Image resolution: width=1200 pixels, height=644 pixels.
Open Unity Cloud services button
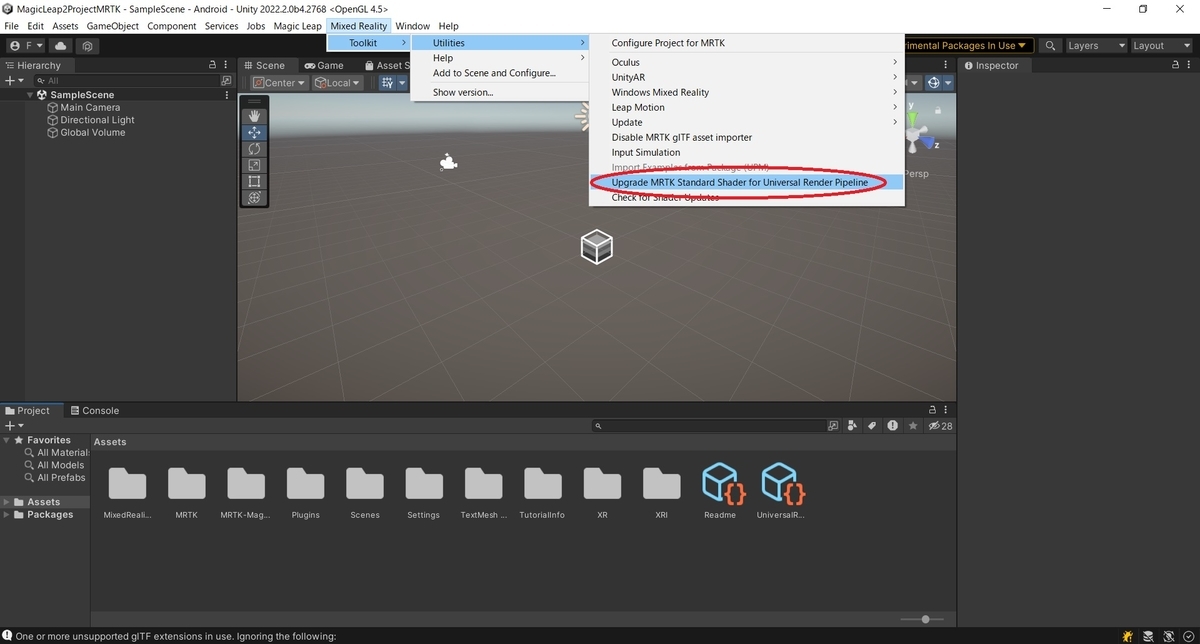click(62, 46)
